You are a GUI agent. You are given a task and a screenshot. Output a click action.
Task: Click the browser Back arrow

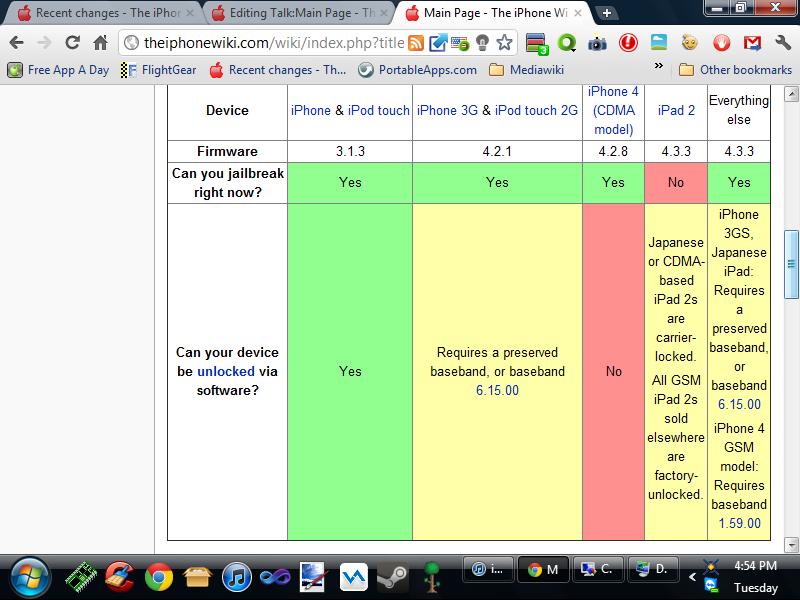[x=17, y=43]
